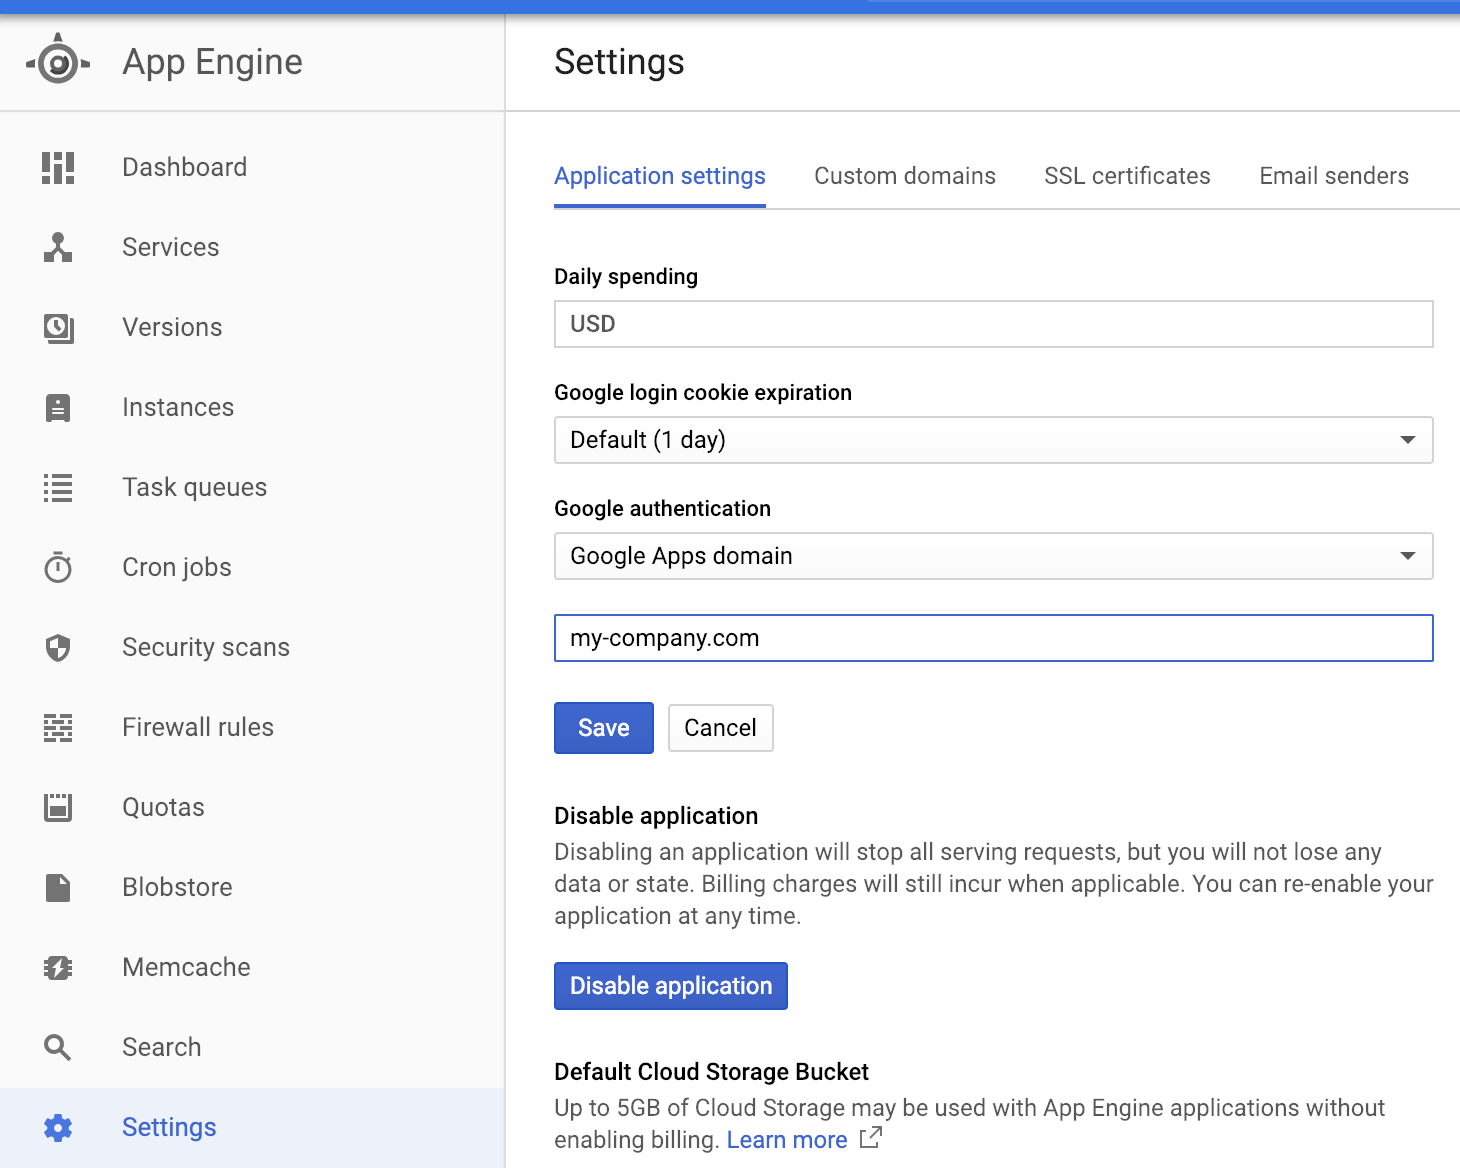Image resolution: width=1460 pixels, height=1168 pixels.
Task: Click the Disable application button
Action: click(670, 986)
